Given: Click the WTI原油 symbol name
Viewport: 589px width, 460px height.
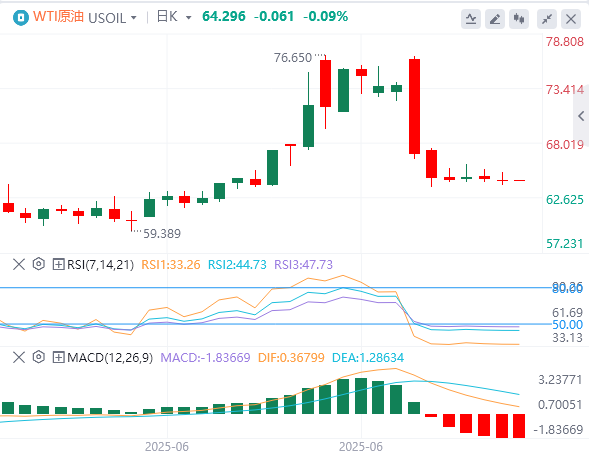Looking at the screenshot, I should (58, 17).
